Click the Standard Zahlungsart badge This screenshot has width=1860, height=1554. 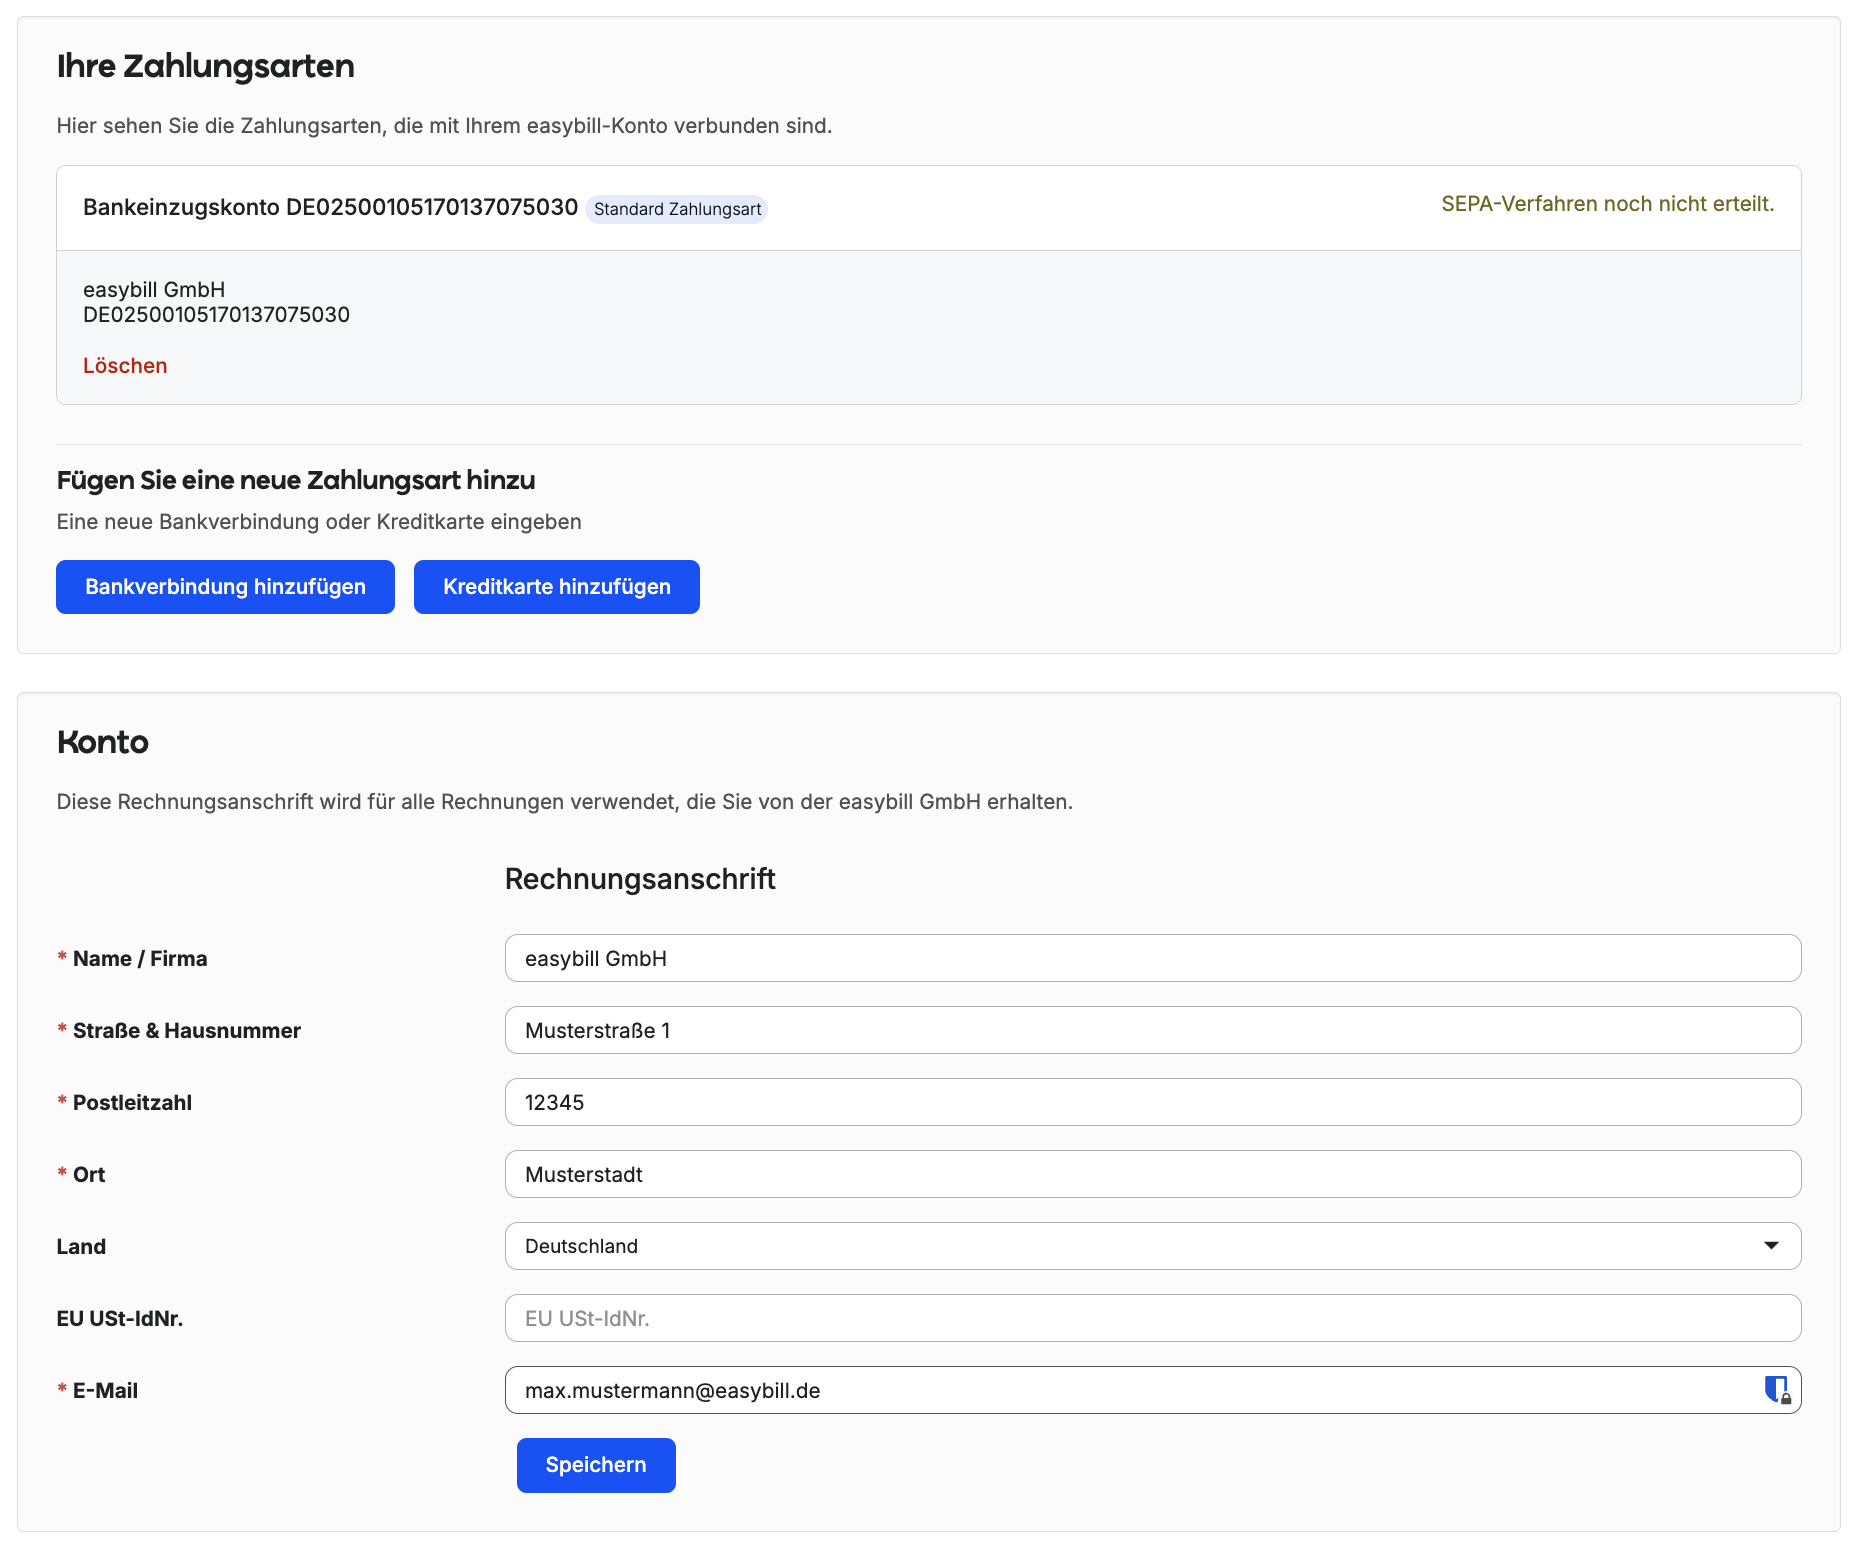pyautogui.click(x=677, y=209)
